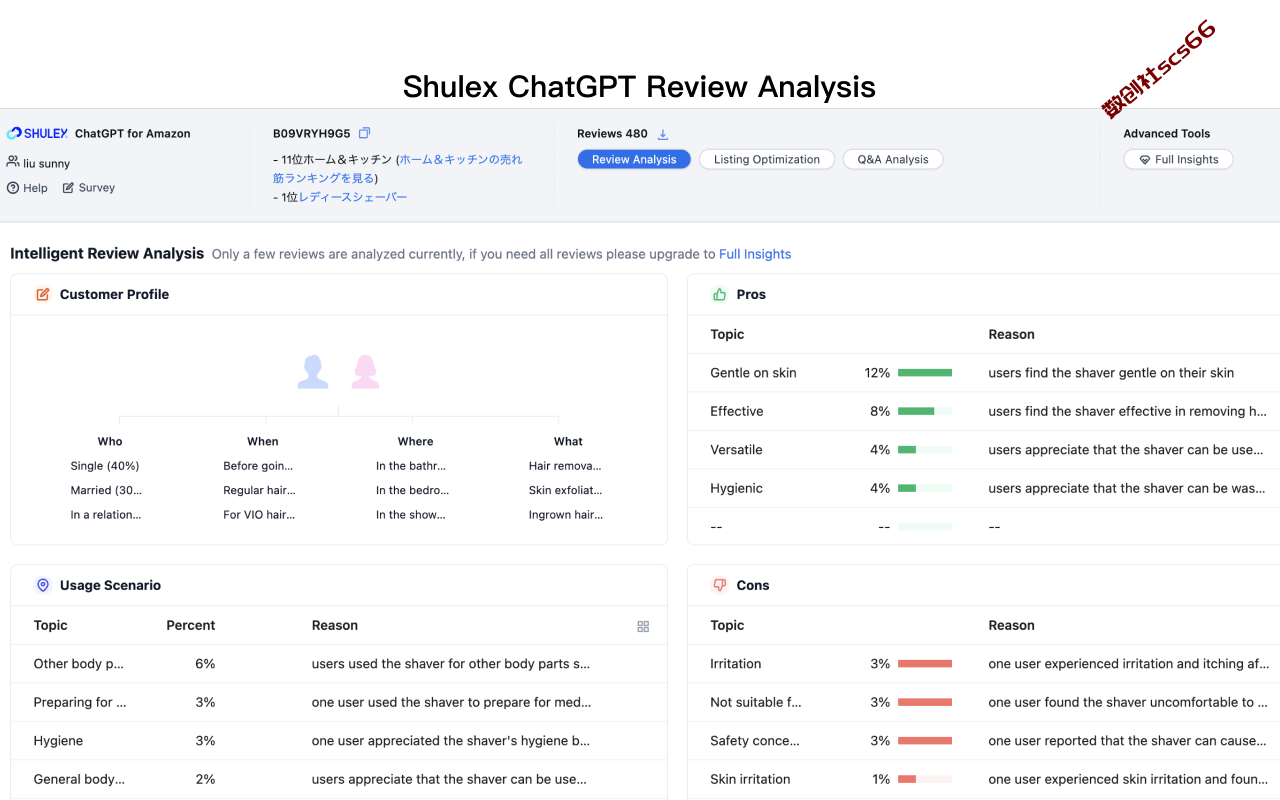Click 'In the show...' under Where

[x=411, y=515]
